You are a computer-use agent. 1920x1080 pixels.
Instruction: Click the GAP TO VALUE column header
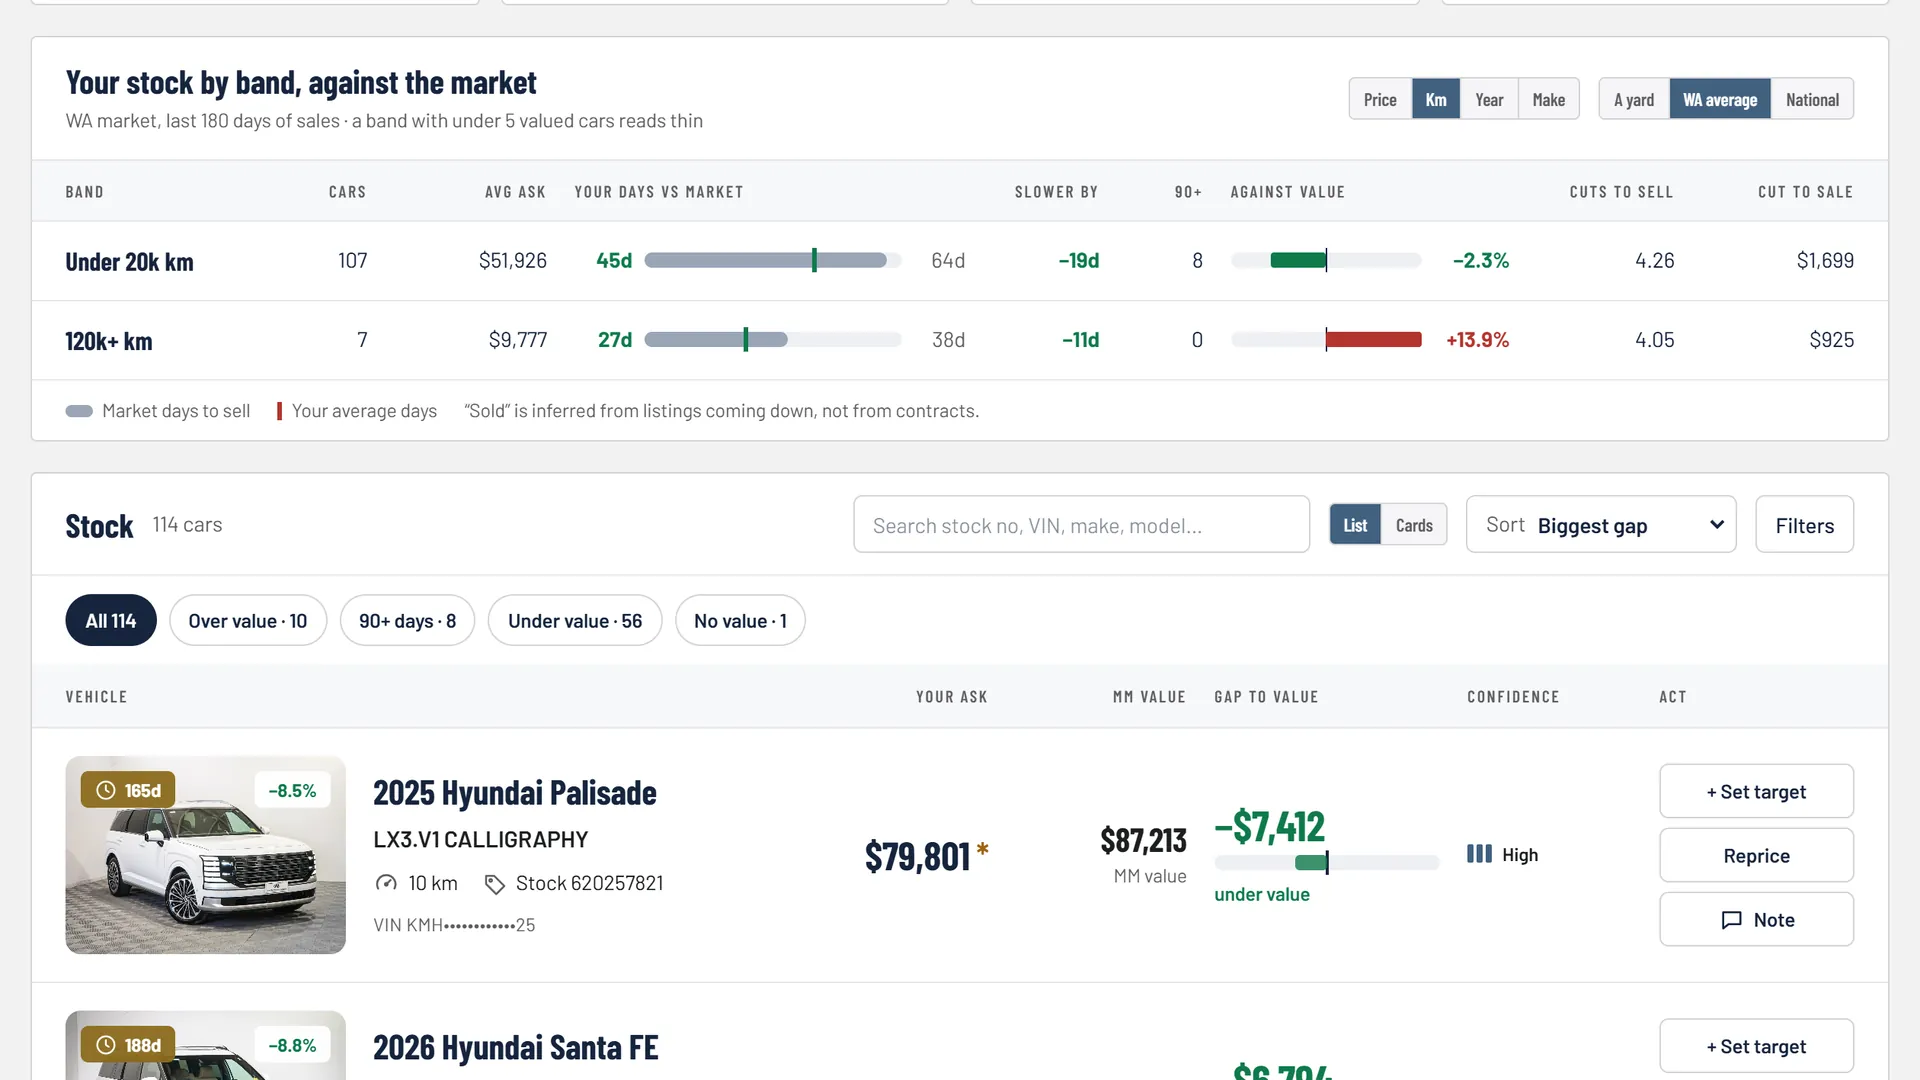point(1267,697)
